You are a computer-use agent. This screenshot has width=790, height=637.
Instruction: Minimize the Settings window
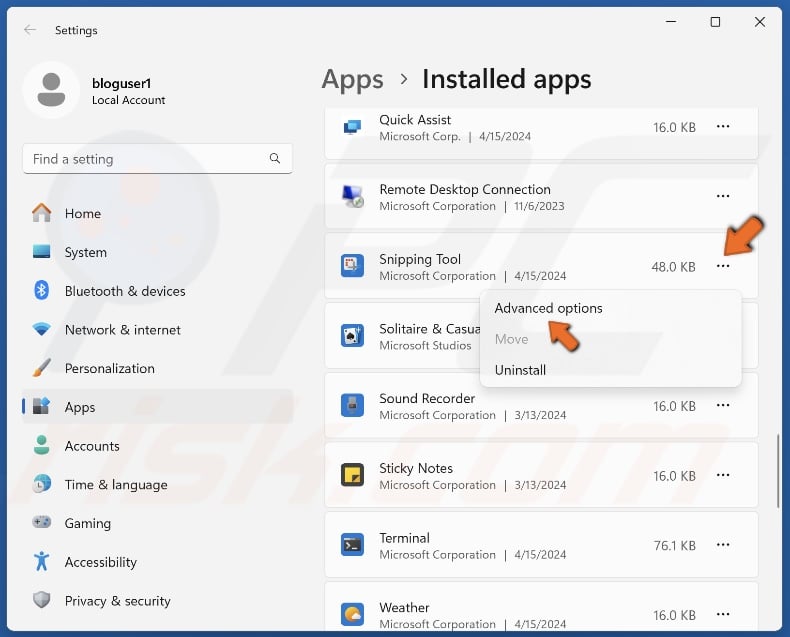click(671, 22)
